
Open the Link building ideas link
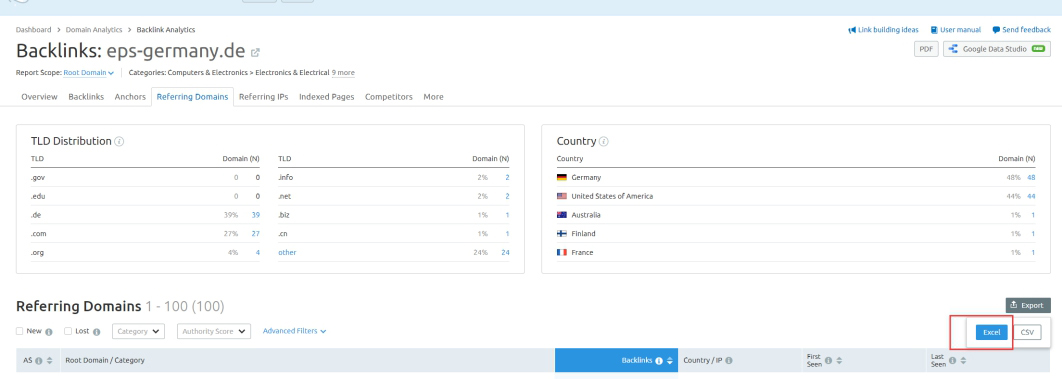click(883, 30)
